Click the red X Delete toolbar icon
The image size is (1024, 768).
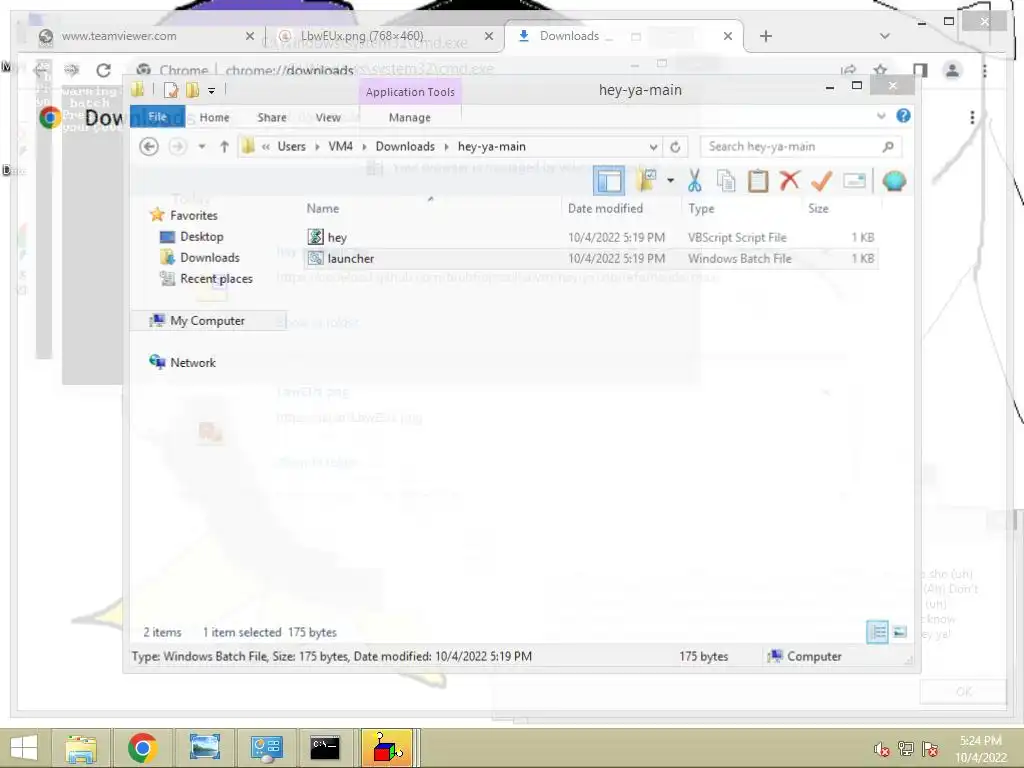coord(790,180)
